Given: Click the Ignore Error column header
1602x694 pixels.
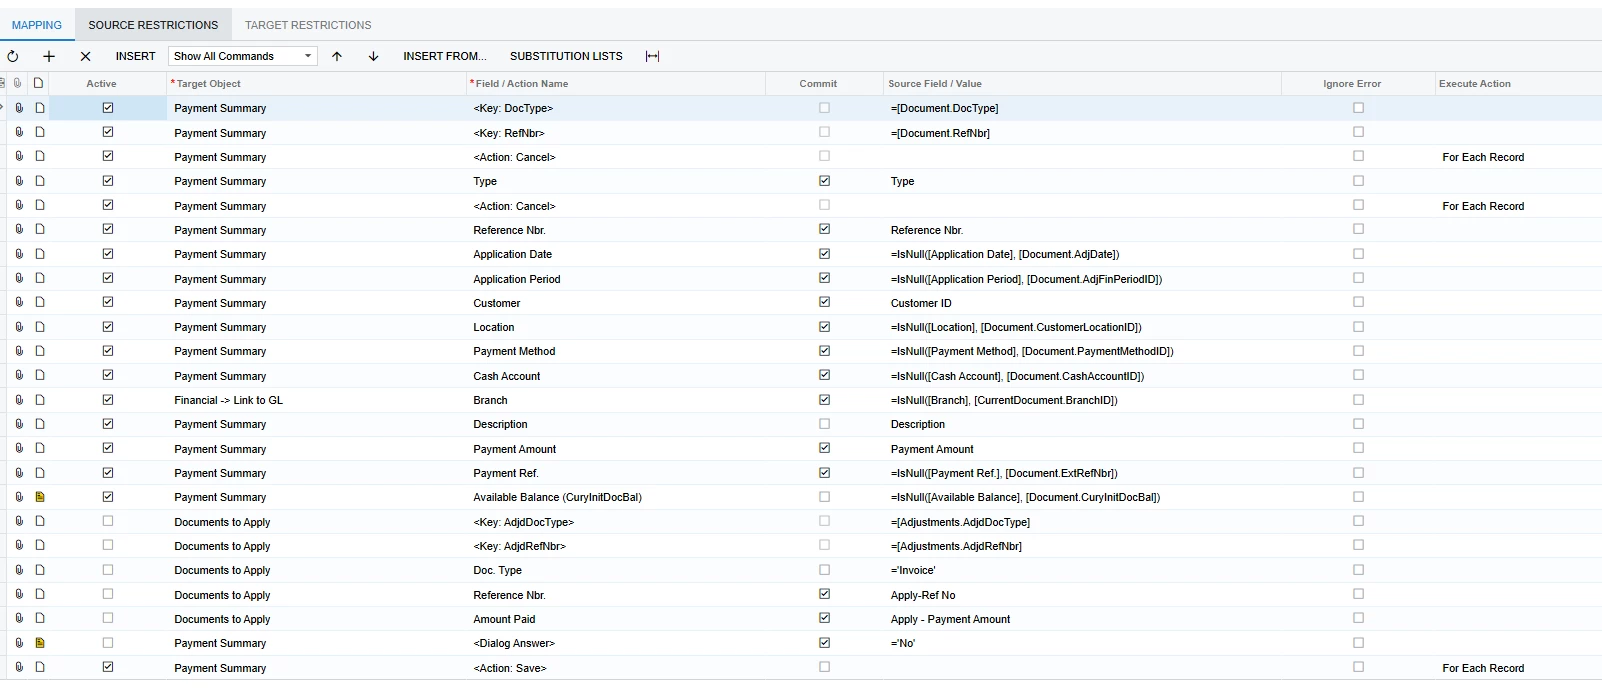Looking at the screenshot, I should 1358,83.
